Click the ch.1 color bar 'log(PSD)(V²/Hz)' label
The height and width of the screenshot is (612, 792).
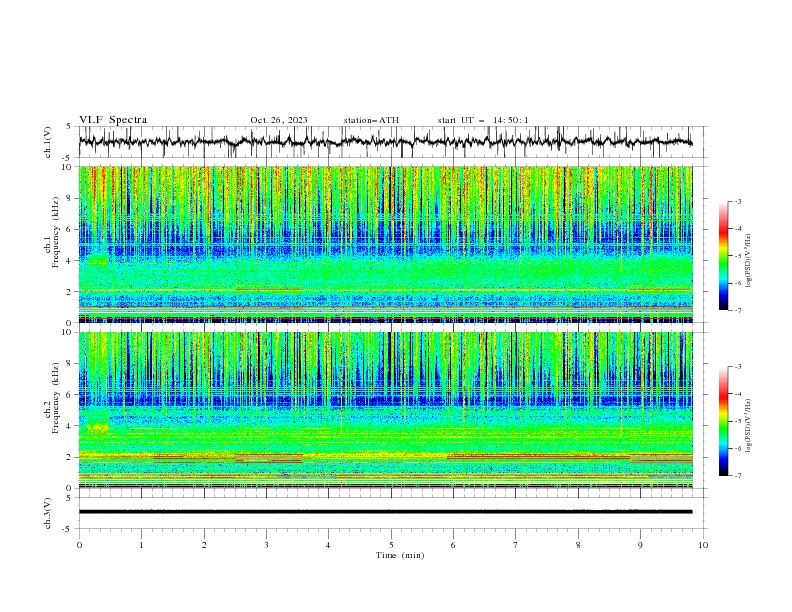[748, 261]
